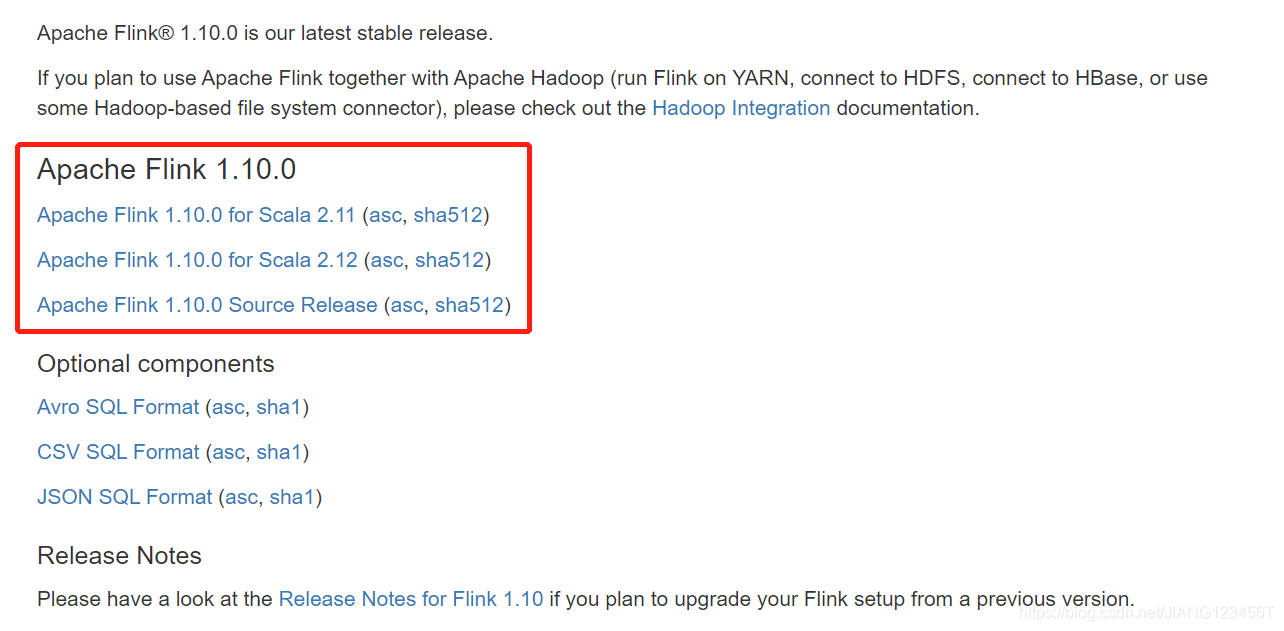The width and height of the screenshot is (1284, 631).
Task: Open the sha1 checksum for JSON SQL Format
Action: [x=293, y=497]
